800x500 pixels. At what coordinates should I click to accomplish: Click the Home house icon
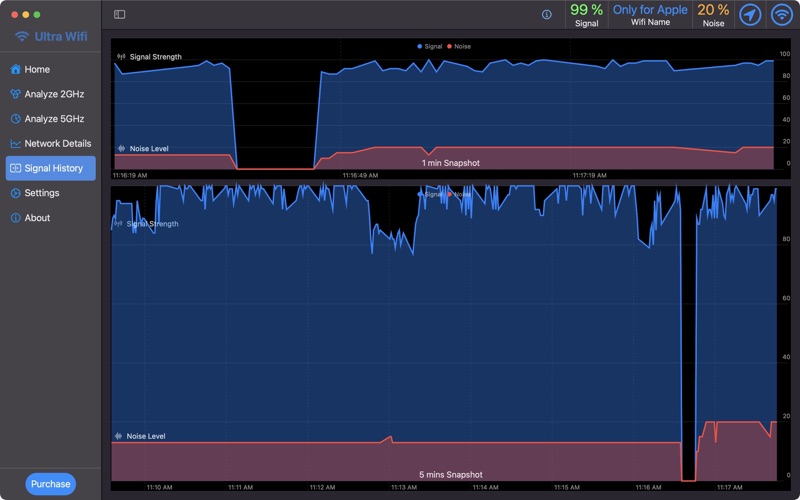(16, 69)
